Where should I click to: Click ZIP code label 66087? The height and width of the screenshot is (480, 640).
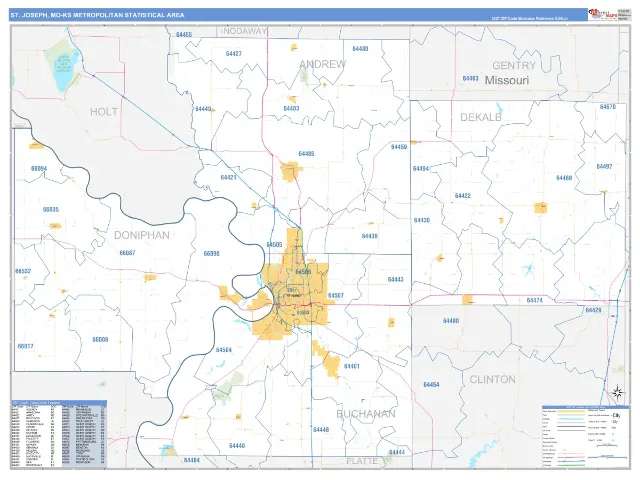coord(127,253)
